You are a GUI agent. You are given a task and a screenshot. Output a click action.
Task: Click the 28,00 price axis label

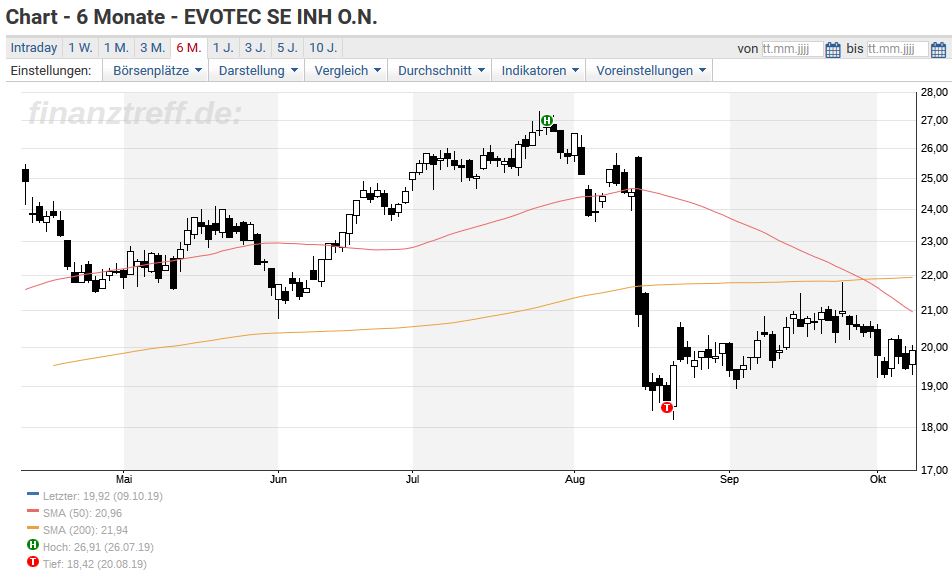tap(934, 92)
